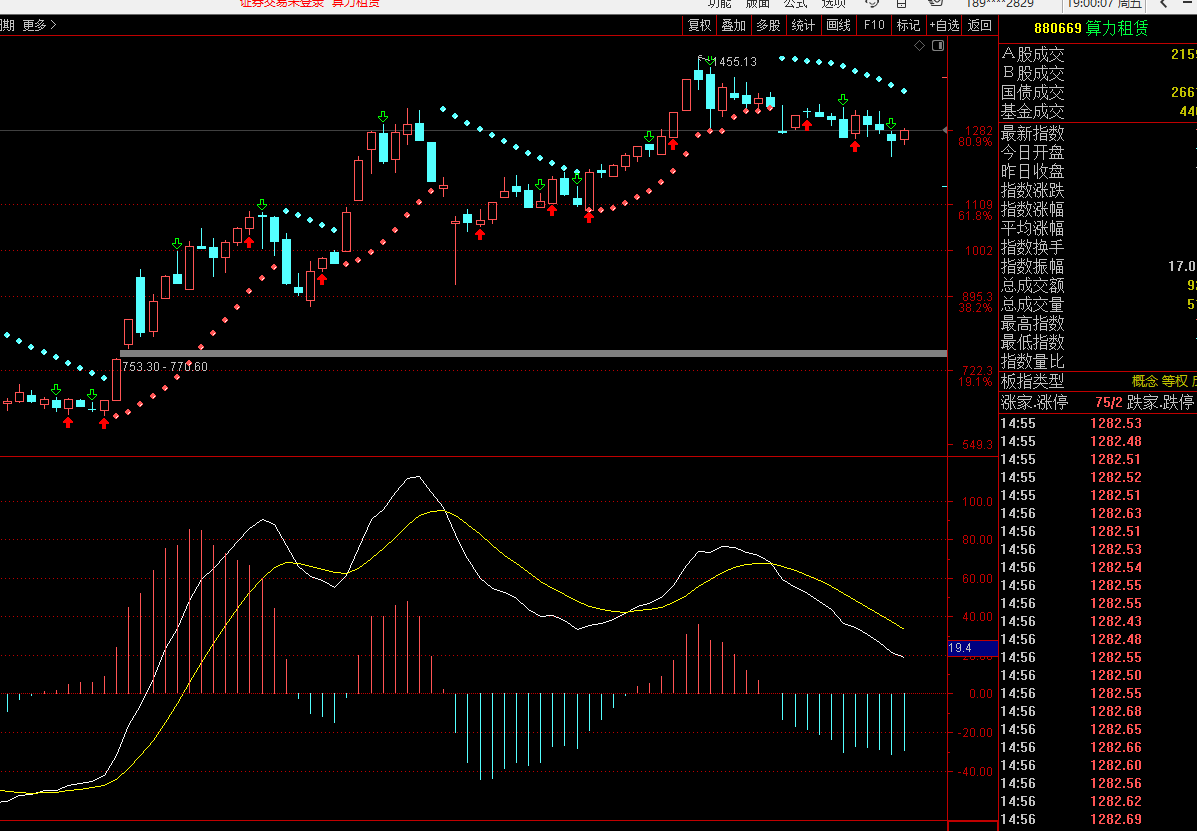Click the 最低指数 label
The height and width of the screenshot is (831, 1197).
pyautogui.click(x=1032, y=343)
